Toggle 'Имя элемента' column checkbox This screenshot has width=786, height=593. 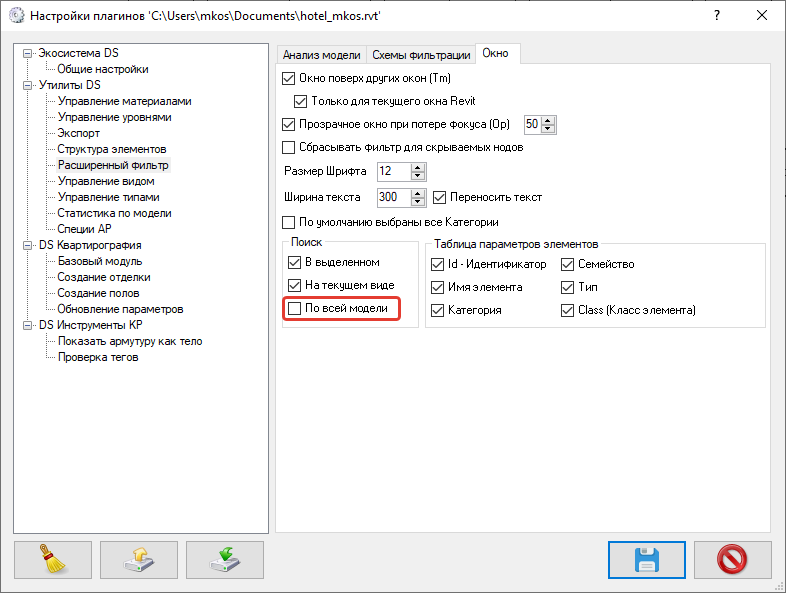click(x=437, y=287)
